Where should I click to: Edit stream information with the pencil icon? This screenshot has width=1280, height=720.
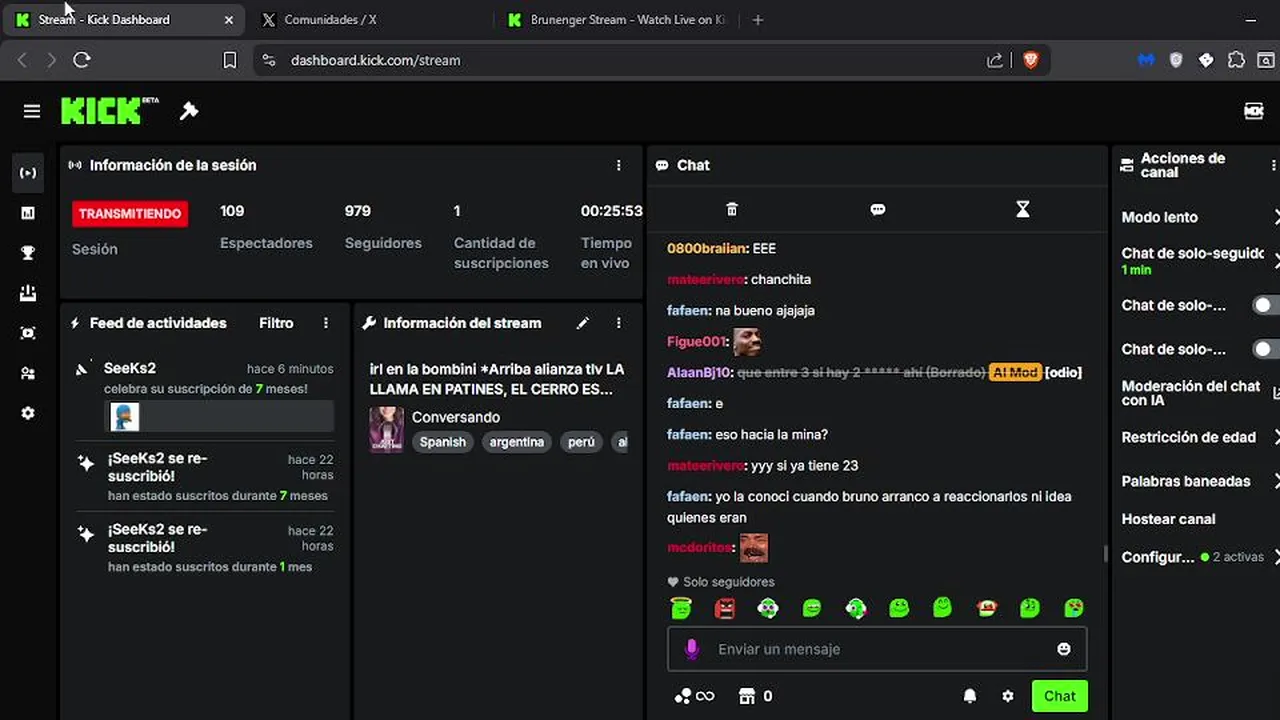coord(583,323)
